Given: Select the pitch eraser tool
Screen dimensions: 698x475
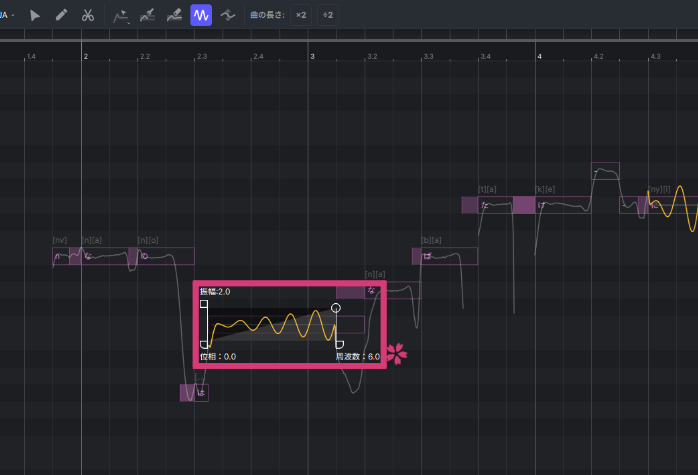Looking at the screenshot, I should click(x=174, y=16).
